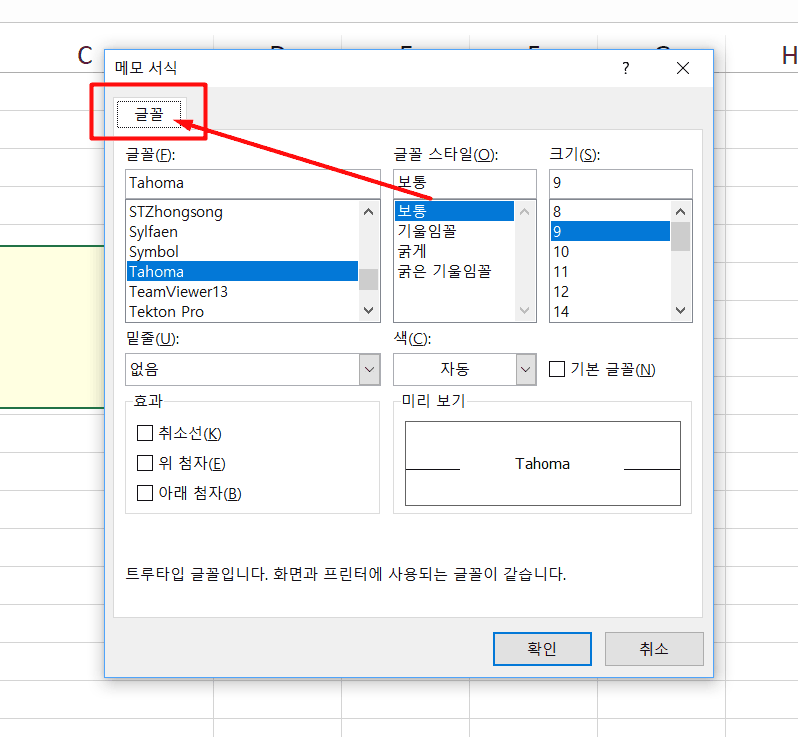
Task: Select column H header in the spreadsheet
Action: 789,55
